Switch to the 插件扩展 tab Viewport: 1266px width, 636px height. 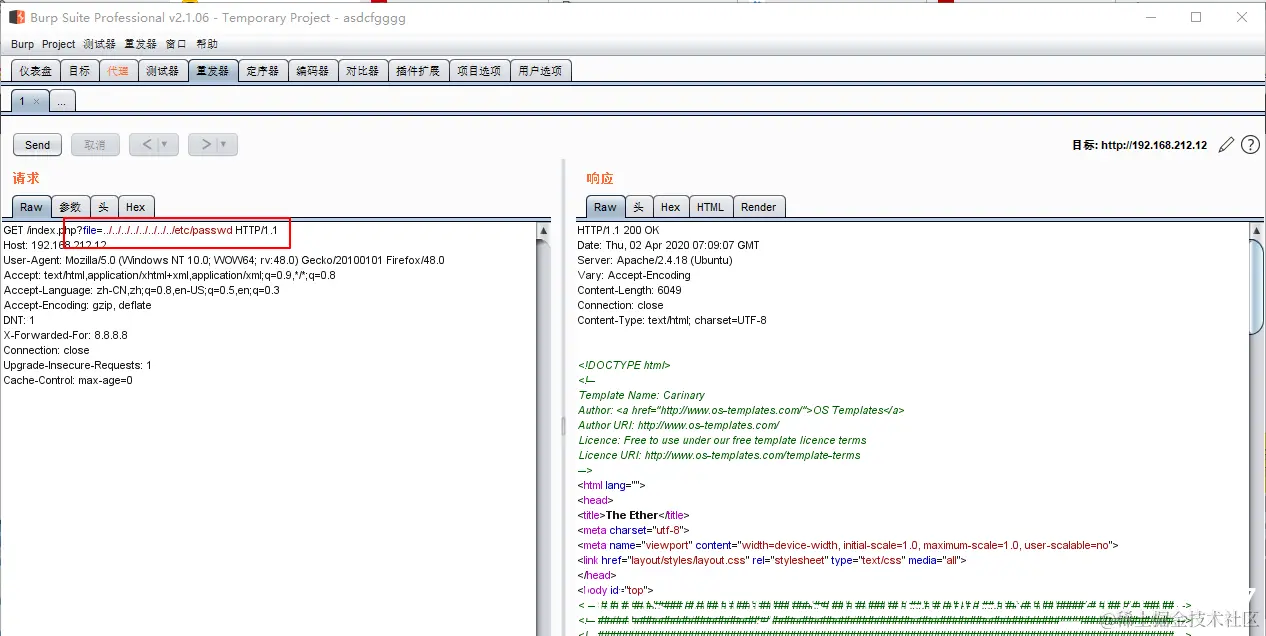tap(418, 71)
